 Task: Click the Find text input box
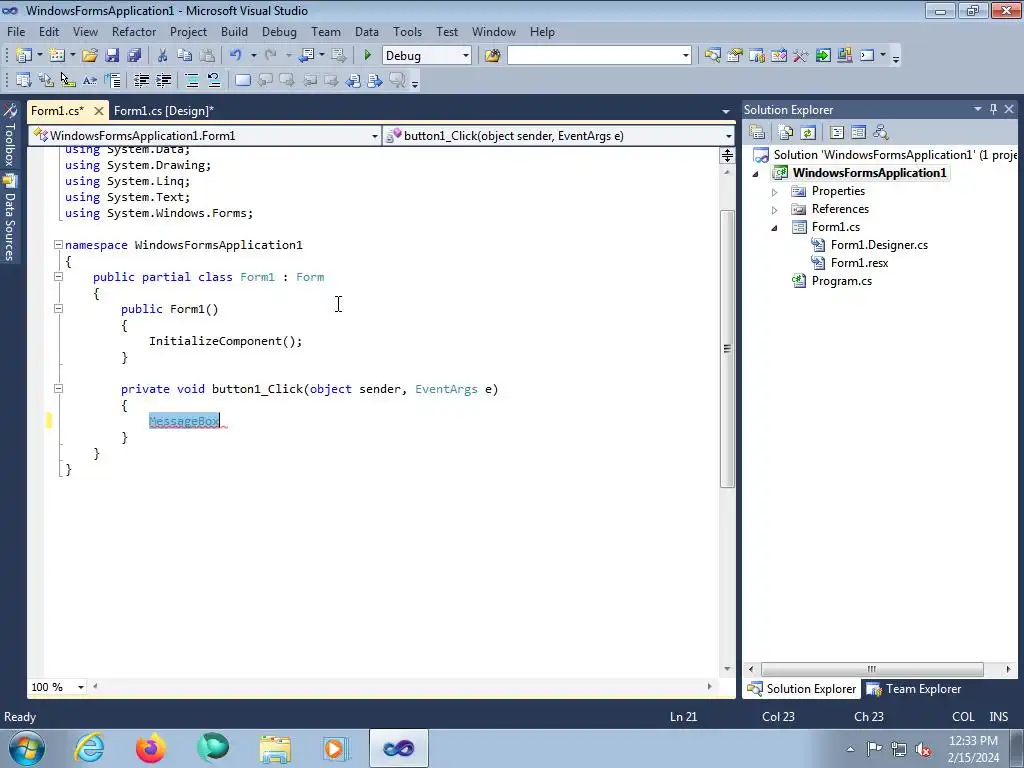[x=594, y=56]
